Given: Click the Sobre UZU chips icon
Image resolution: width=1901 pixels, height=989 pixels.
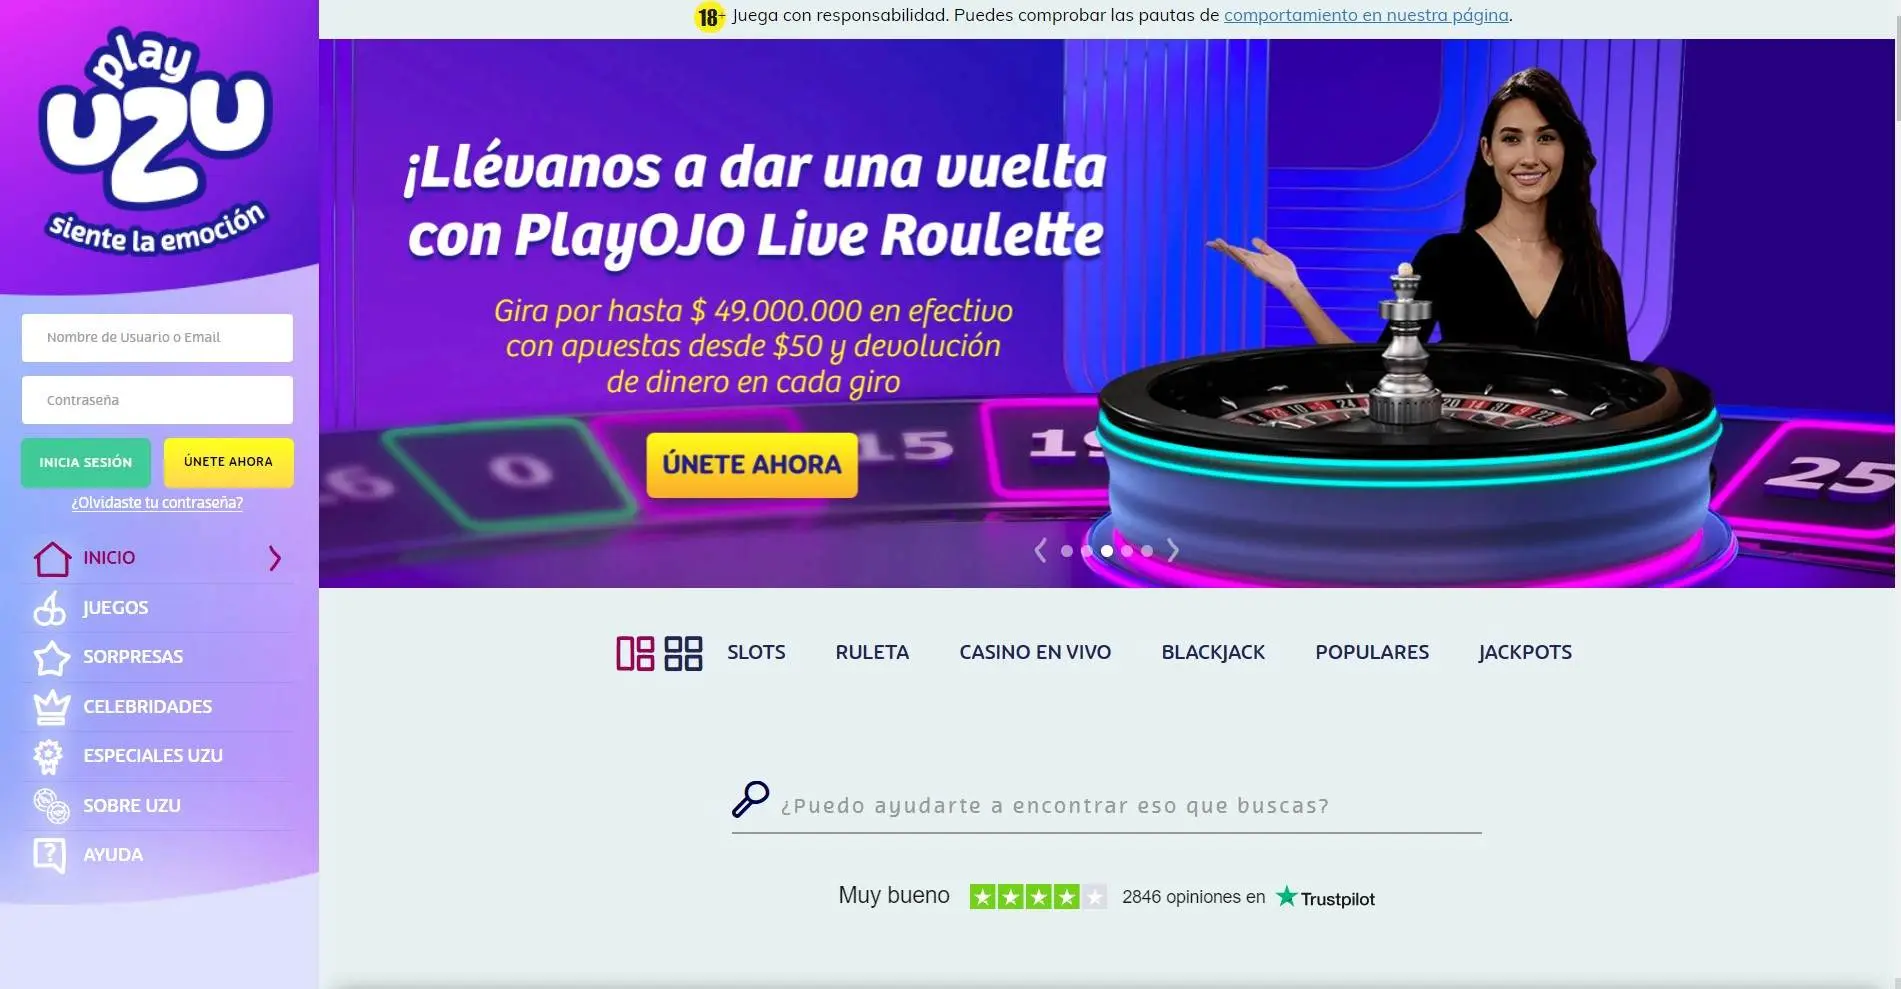Looking at the screenshot, I should 51,805.
